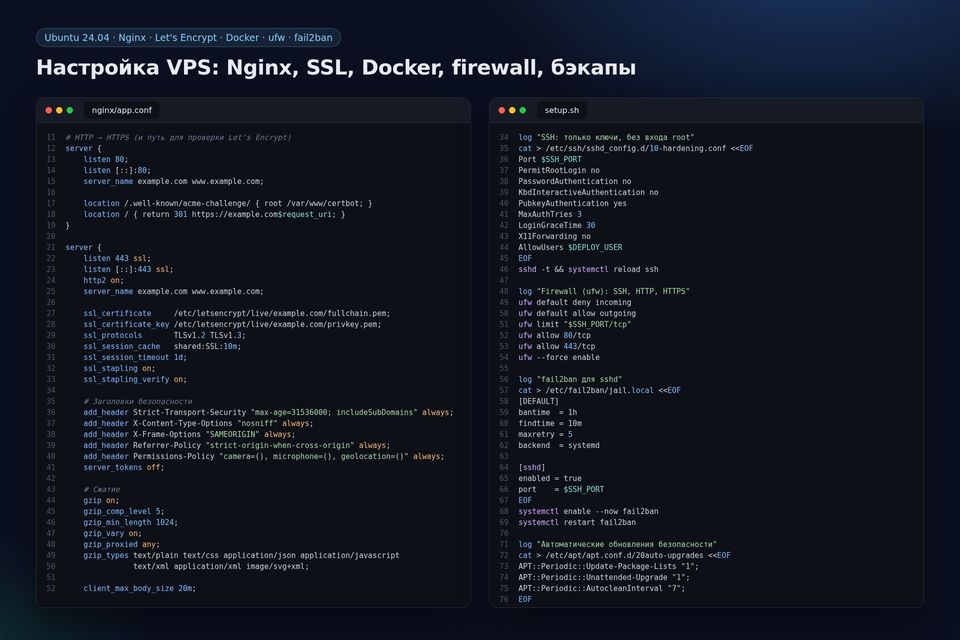Select the line 'listen [::]:80;'
Viewport: 960px width, 640px height.
pos(117,170)
